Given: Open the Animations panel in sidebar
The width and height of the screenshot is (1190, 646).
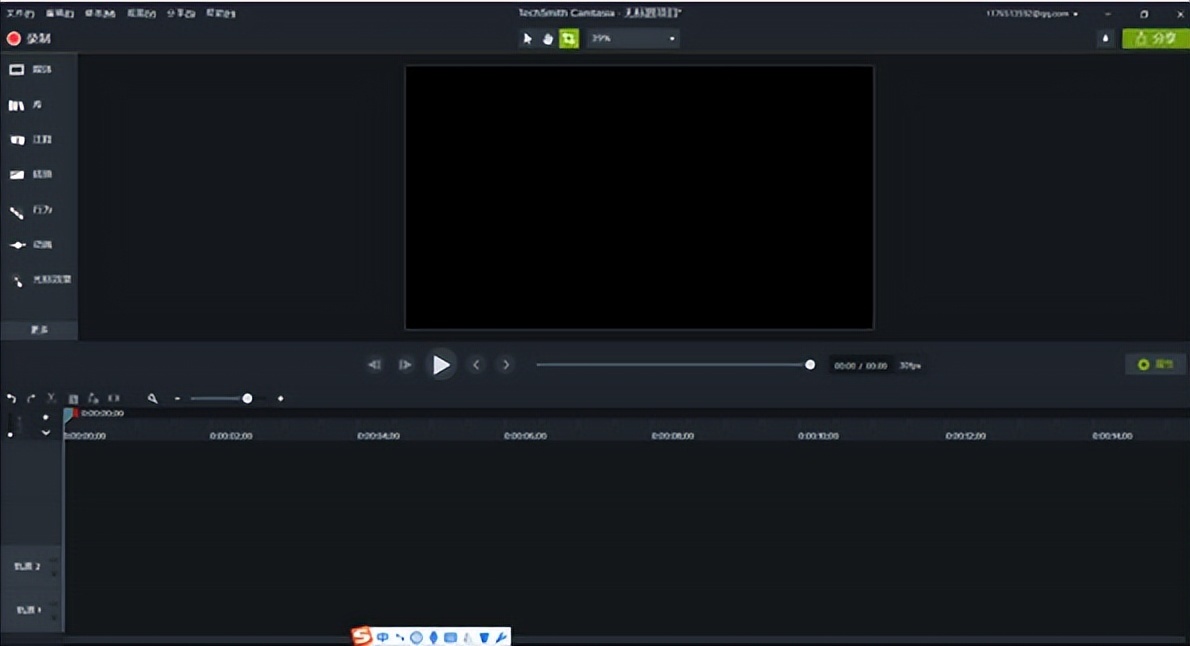Looking at the screenshot, I should click(17, 245).
